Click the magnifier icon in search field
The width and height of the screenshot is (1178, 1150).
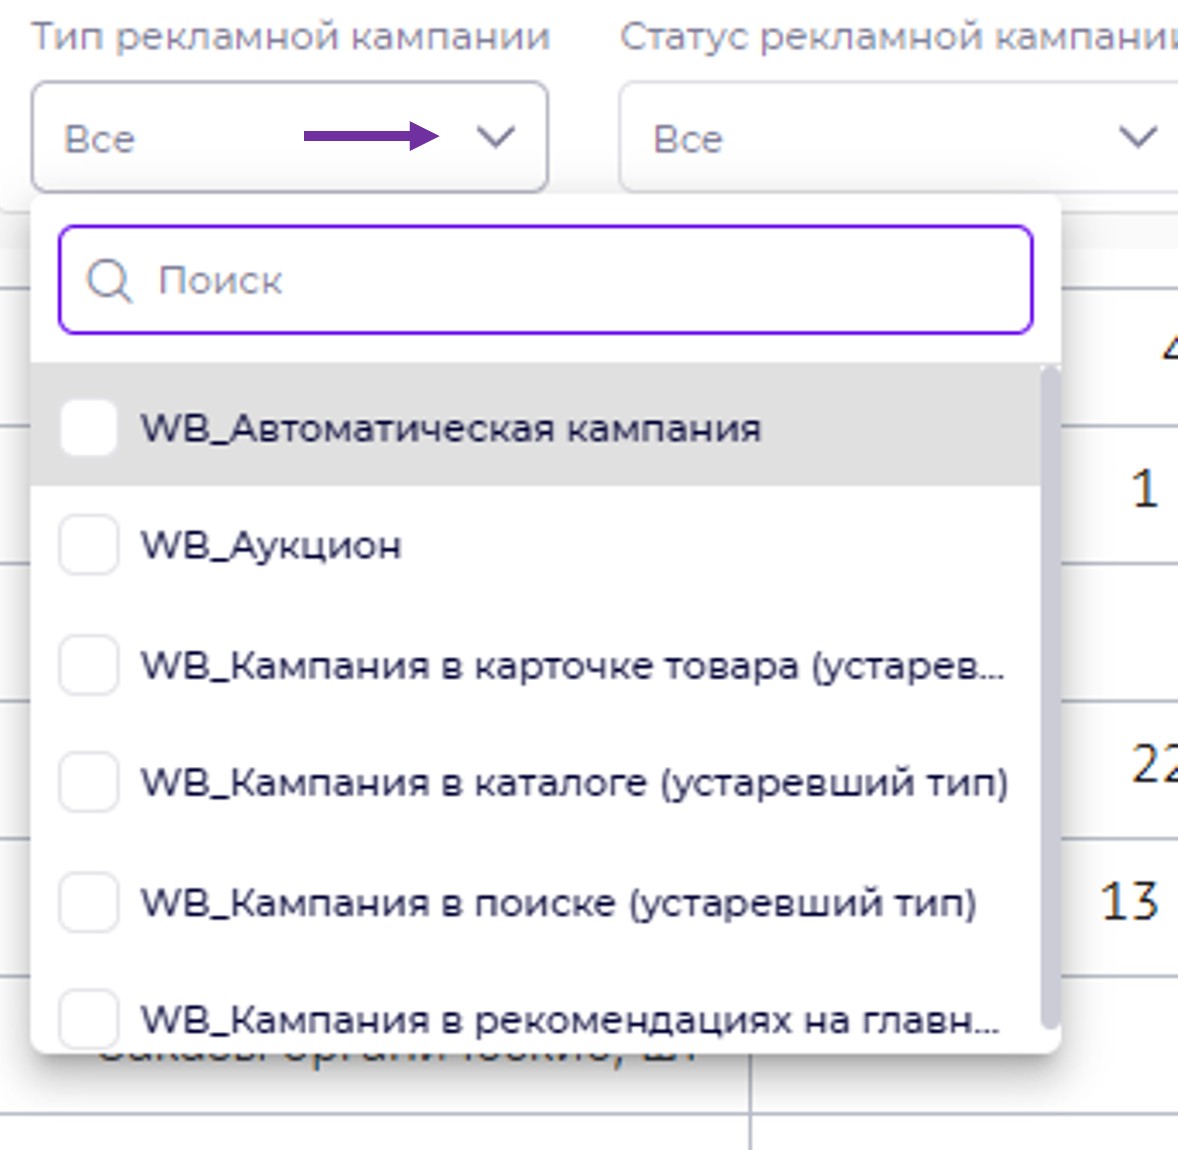pyautogui.click(x=108, y=281)
